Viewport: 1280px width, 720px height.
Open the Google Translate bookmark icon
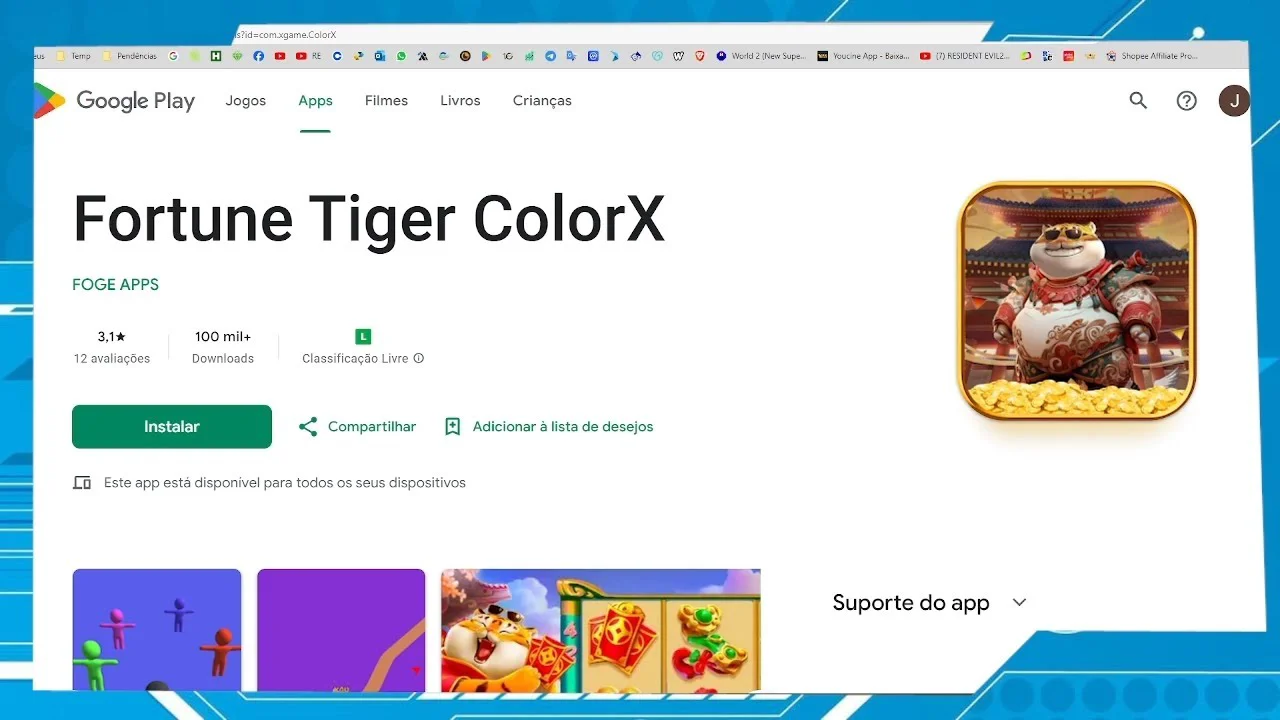(x=571, y=56)
